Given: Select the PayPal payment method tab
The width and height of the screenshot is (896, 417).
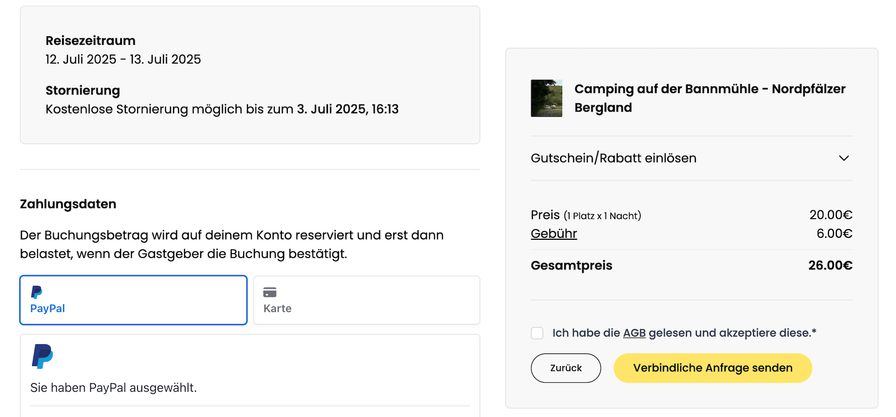Looking at the screenshot, I should 133,300.
